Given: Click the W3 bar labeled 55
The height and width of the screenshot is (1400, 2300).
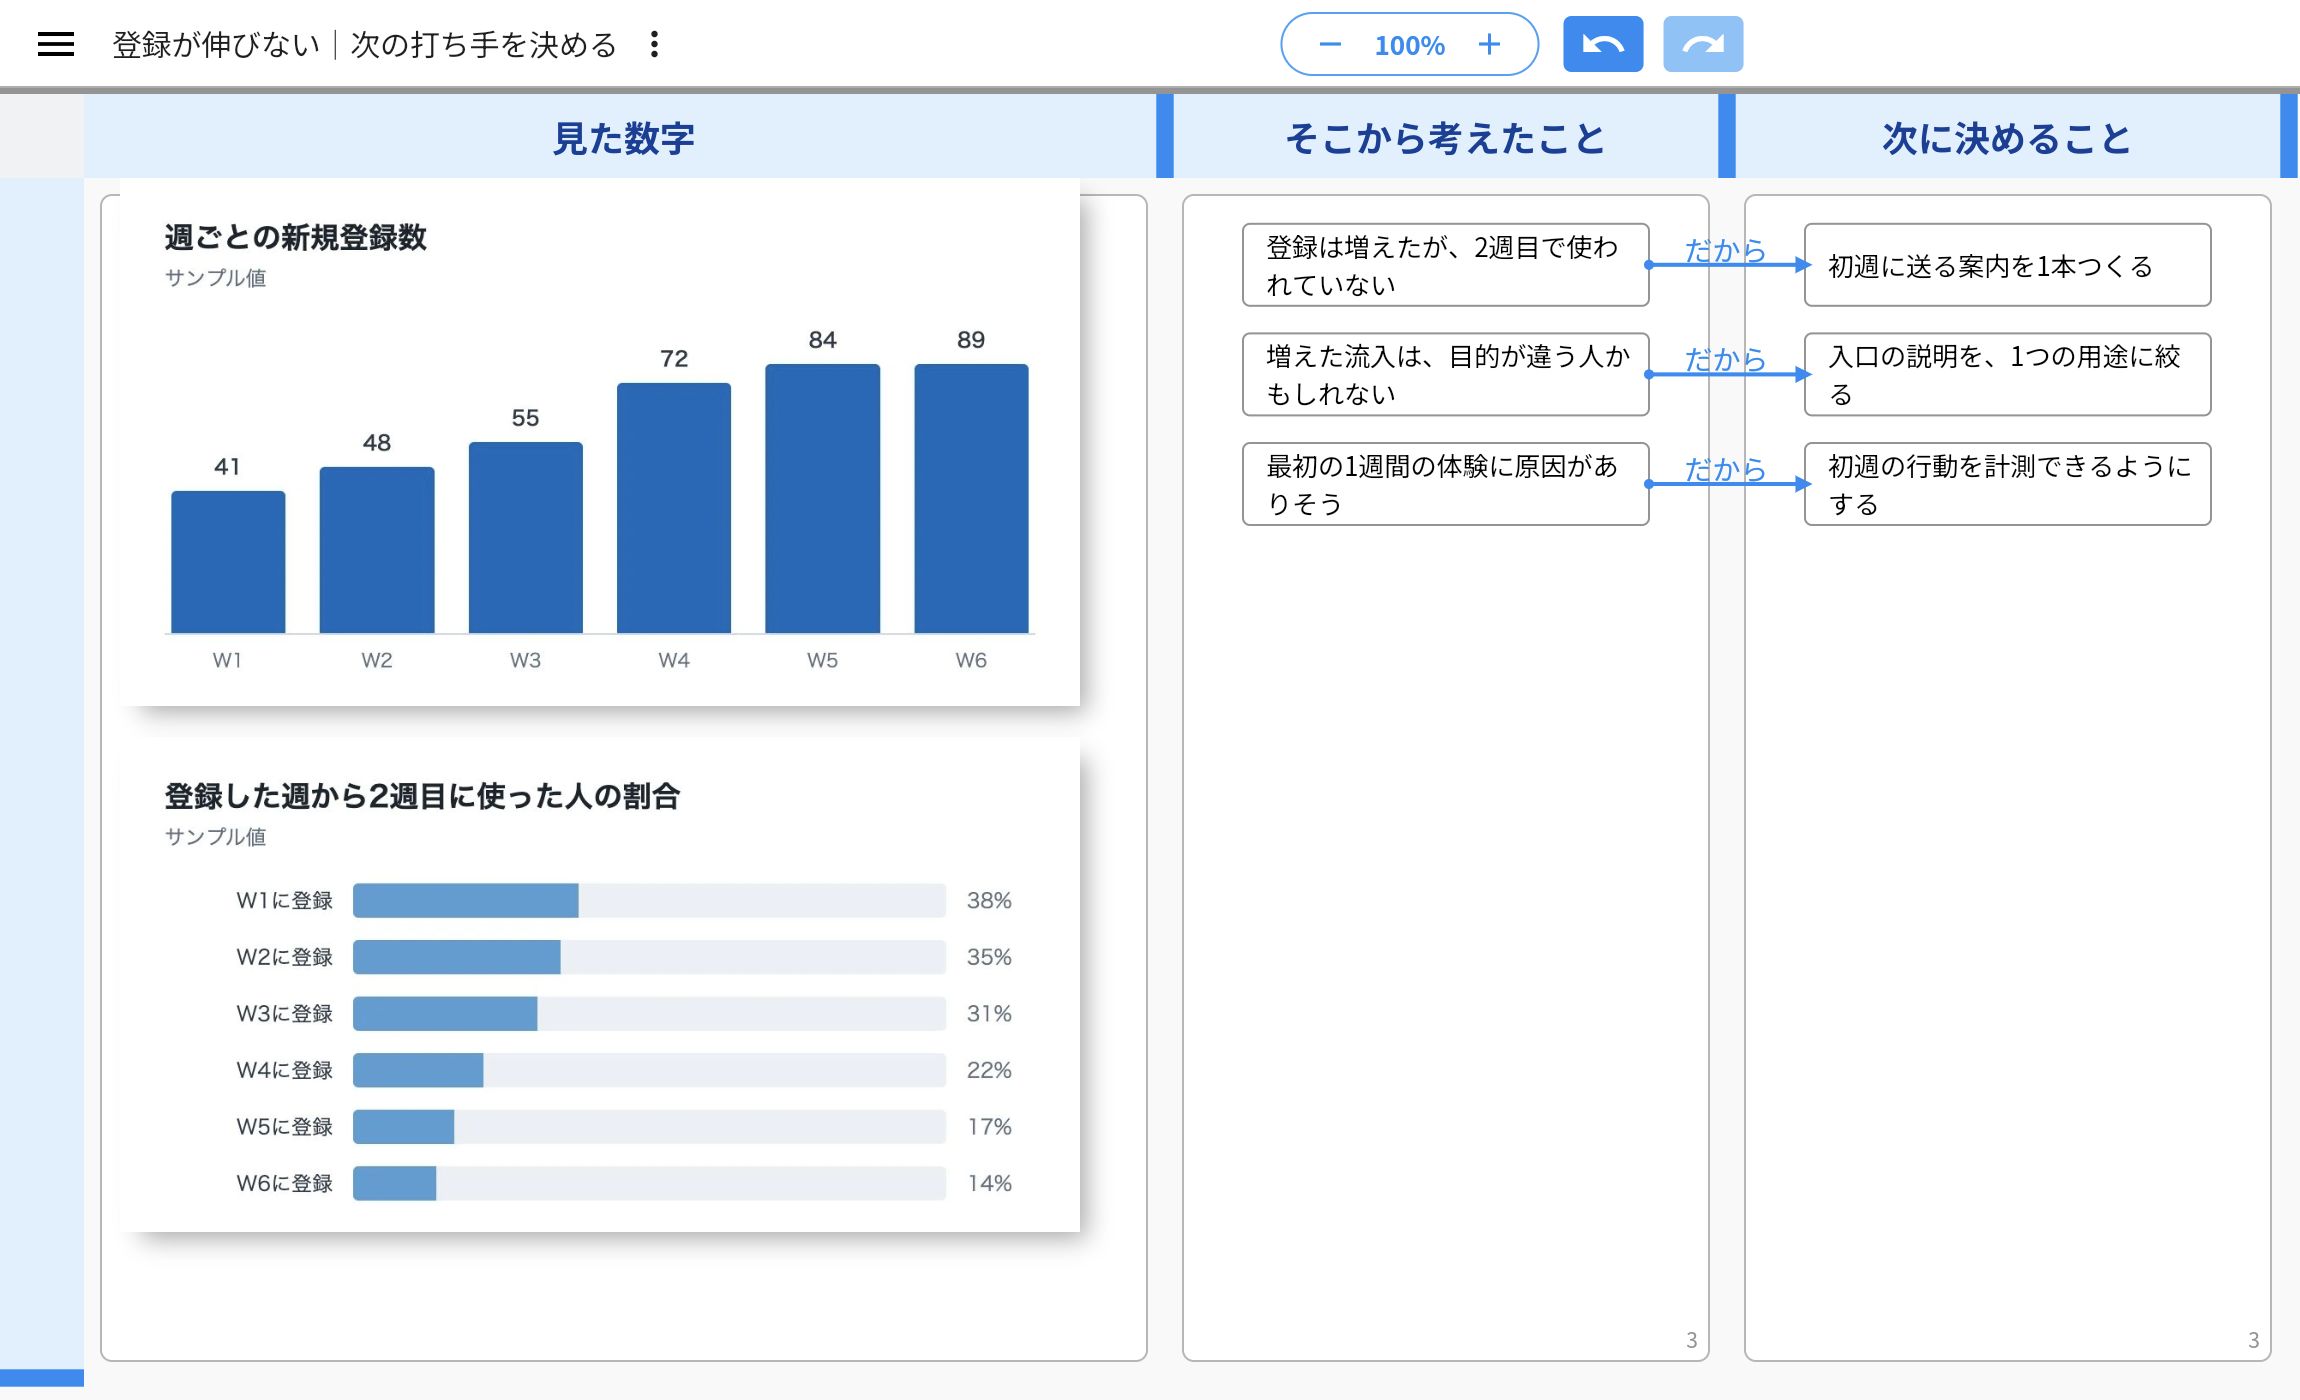Looking at the screenshot, I should tap(526, 538).
